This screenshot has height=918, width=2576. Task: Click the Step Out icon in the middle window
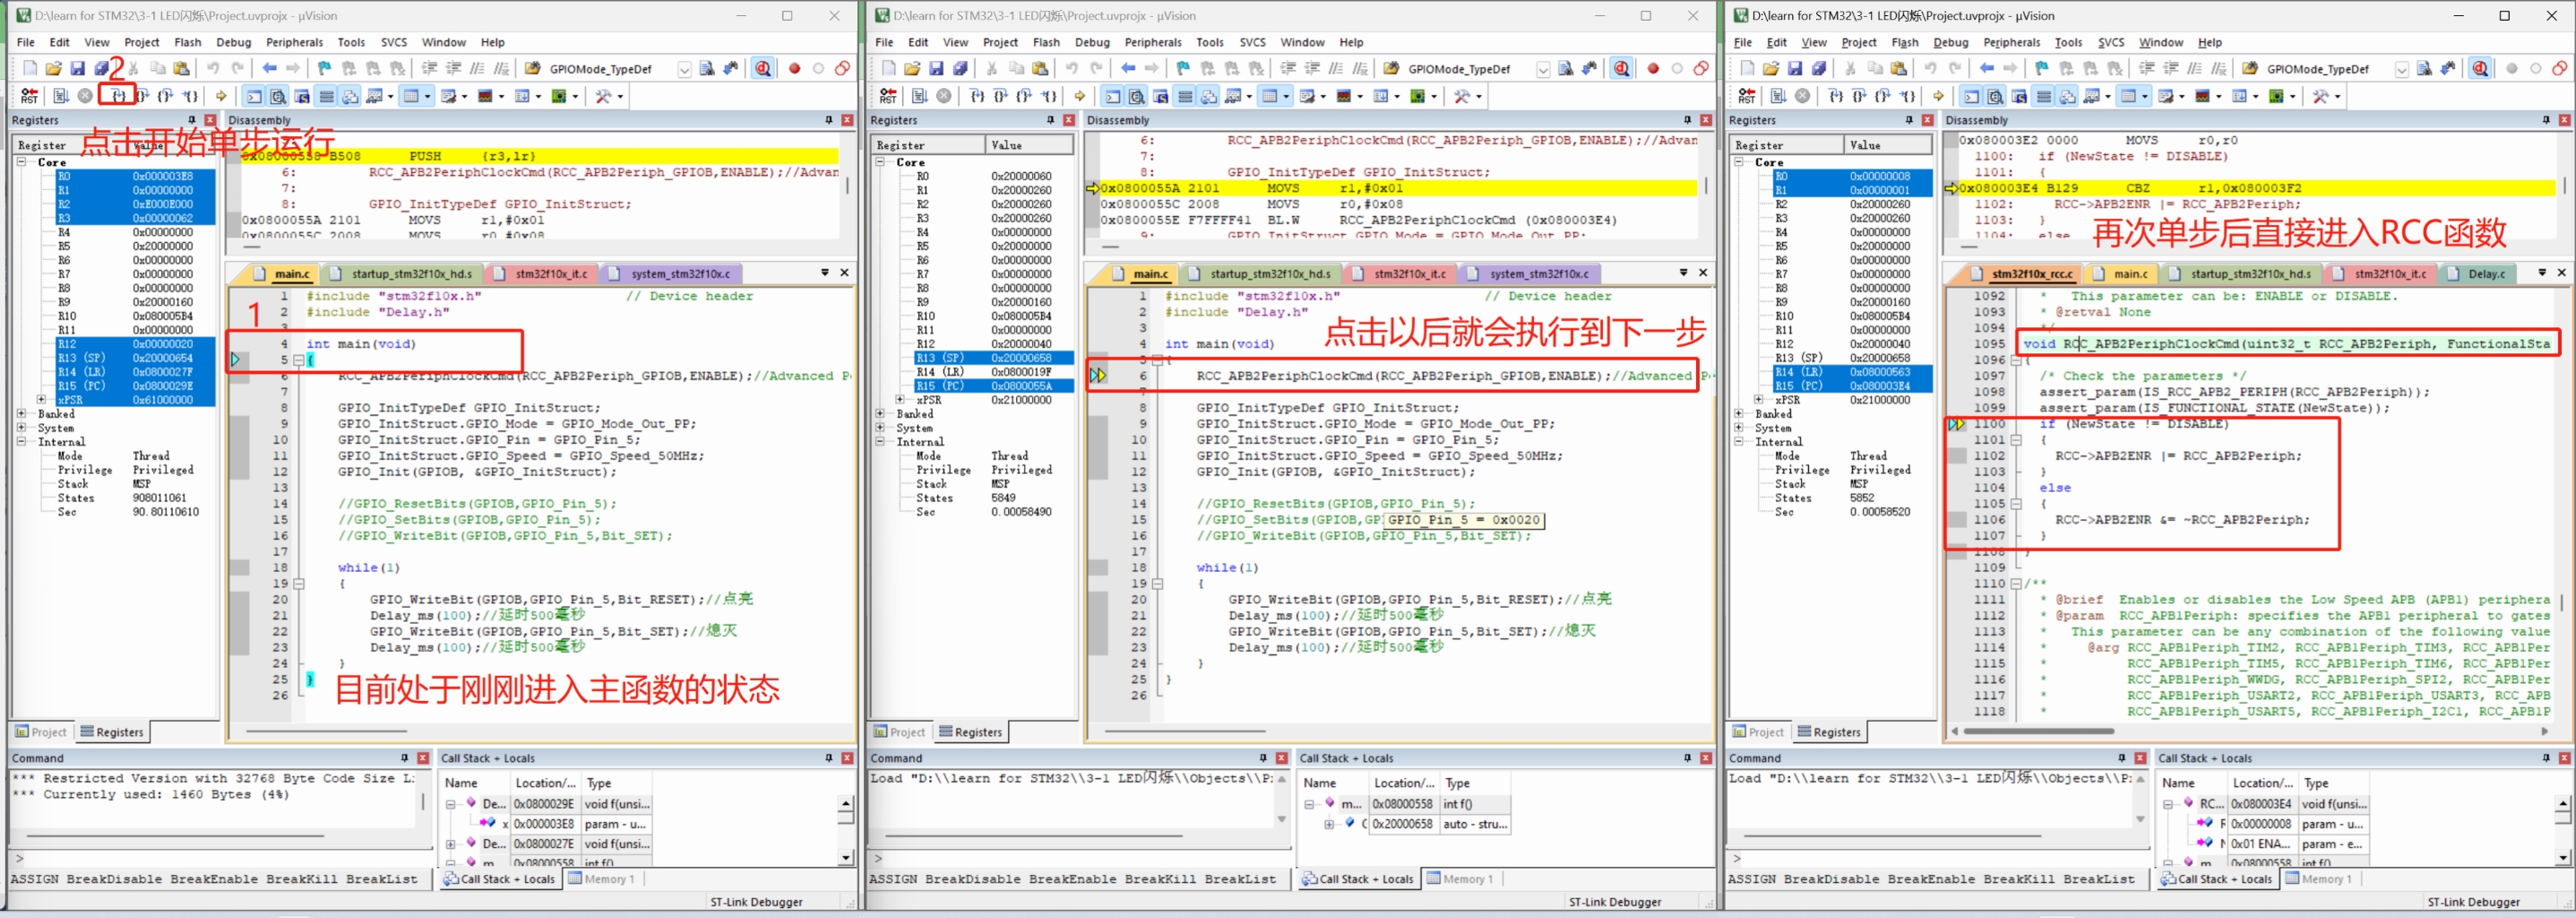[1024, 96]
